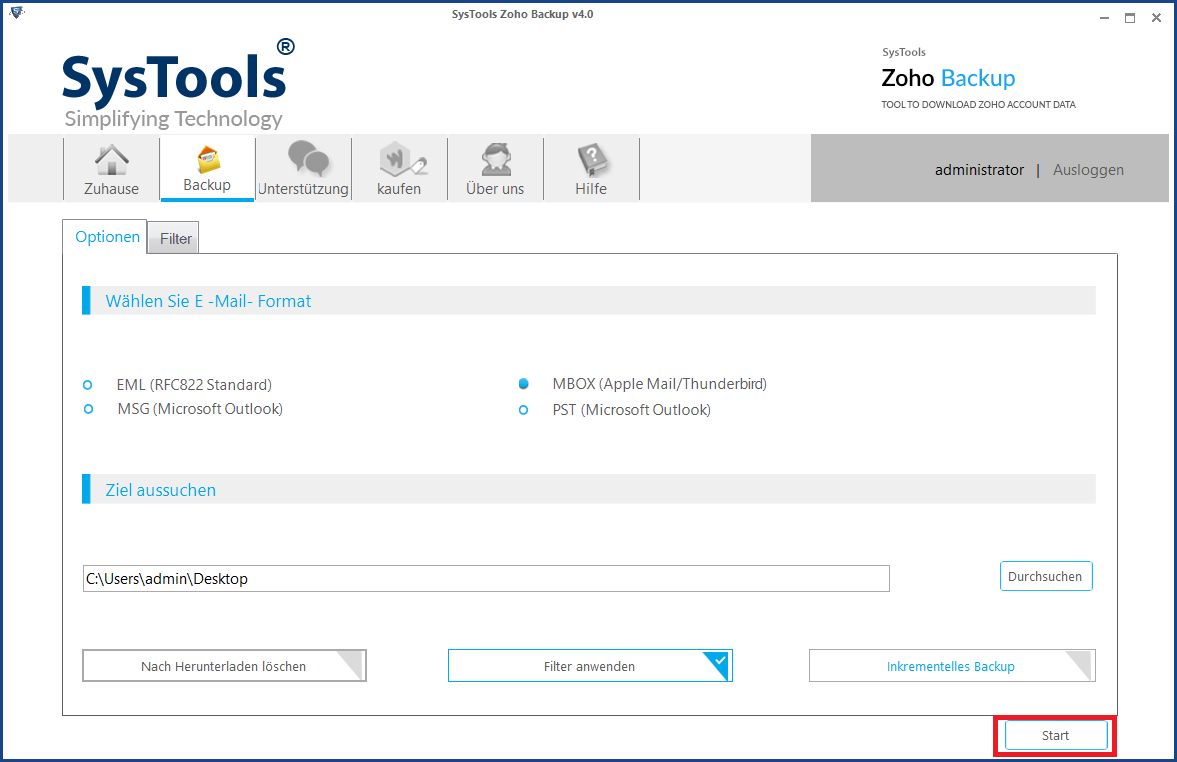Image resolution: width=1177 pixels, height=762 pixels.
Task: Choose MBOX (Apple Mail/Thunderbird) option
Action: (524, 384)
